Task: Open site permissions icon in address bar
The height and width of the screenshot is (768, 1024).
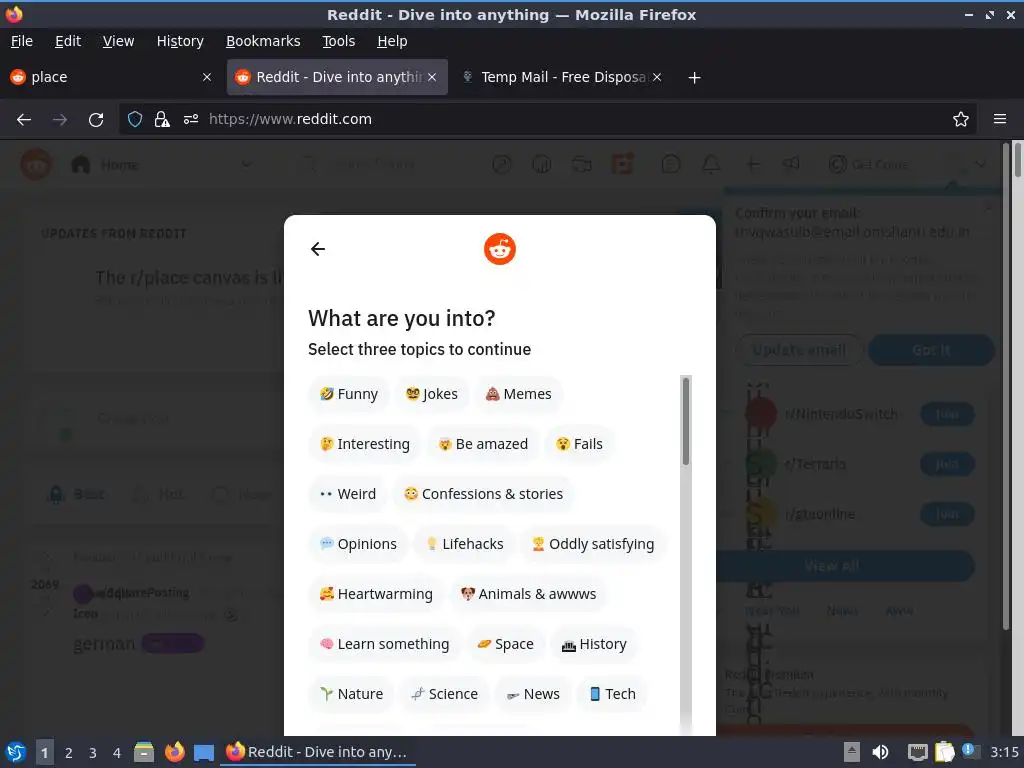Action: (191, 119)
